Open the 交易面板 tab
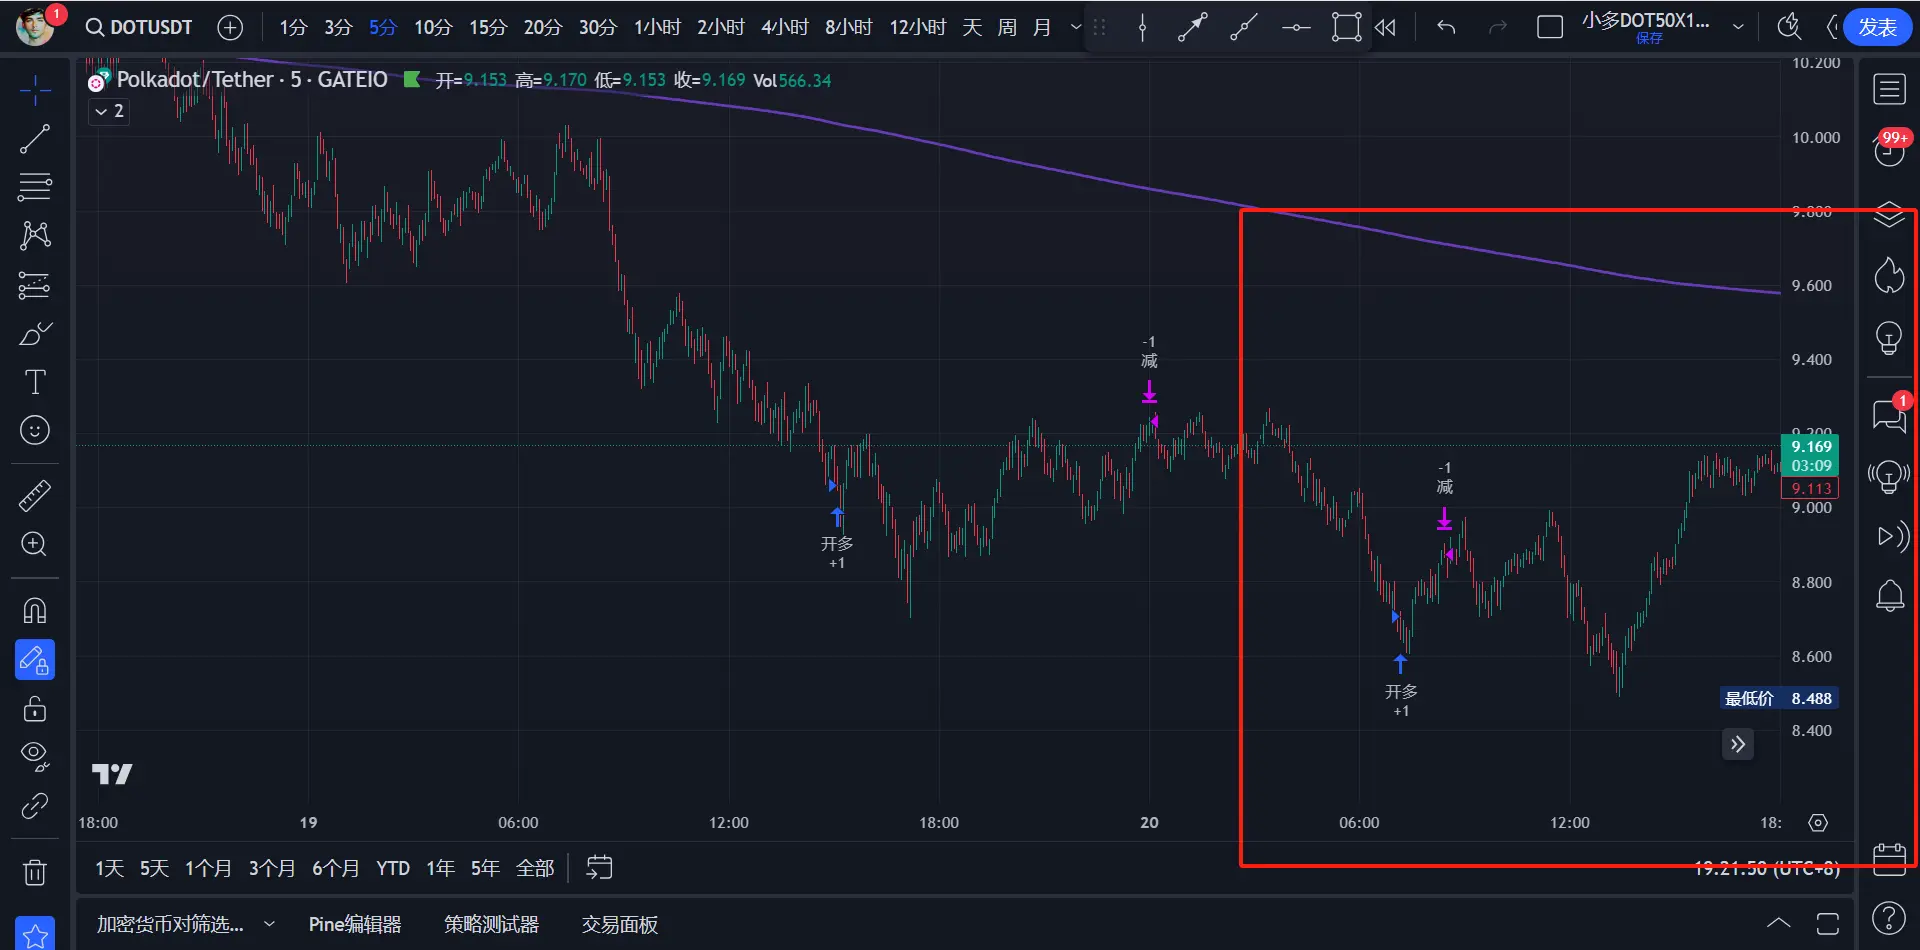 620,925
